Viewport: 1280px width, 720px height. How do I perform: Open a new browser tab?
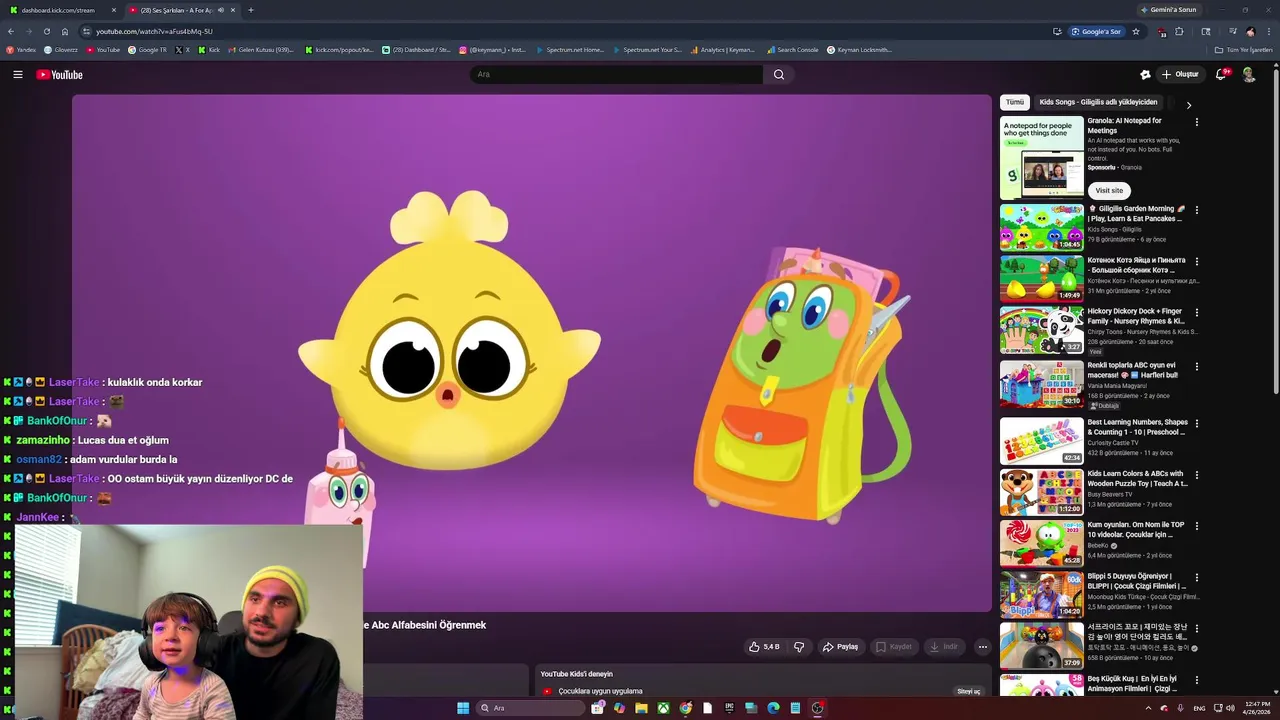coord(250,10)
